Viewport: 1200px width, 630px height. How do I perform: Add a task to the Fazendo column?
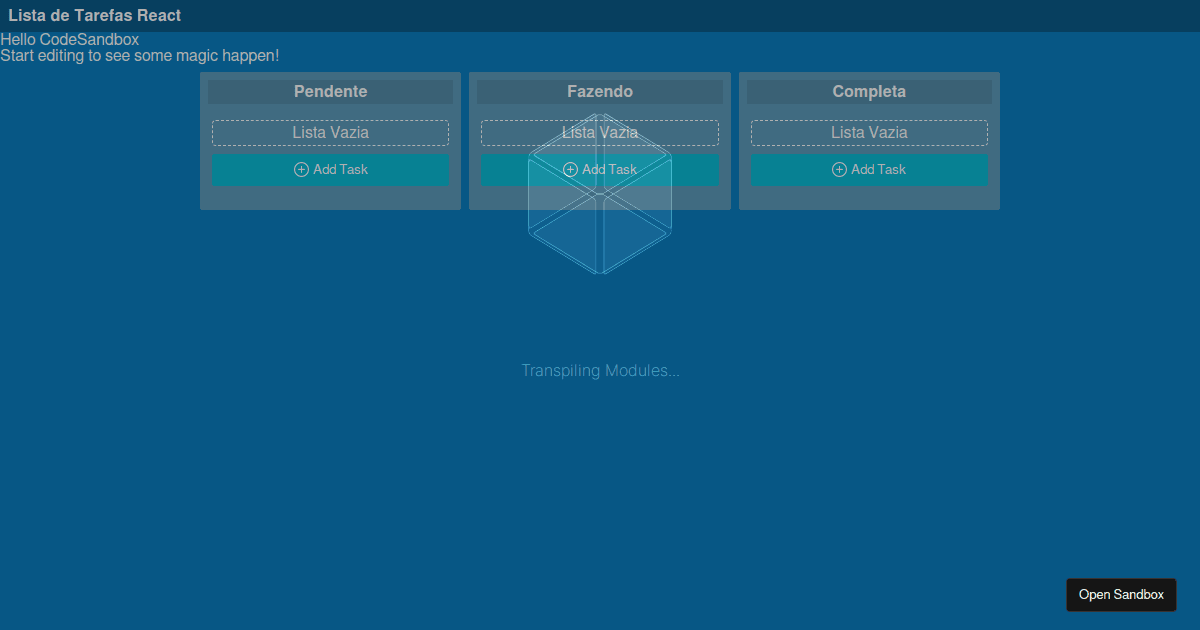click(600, 169)
